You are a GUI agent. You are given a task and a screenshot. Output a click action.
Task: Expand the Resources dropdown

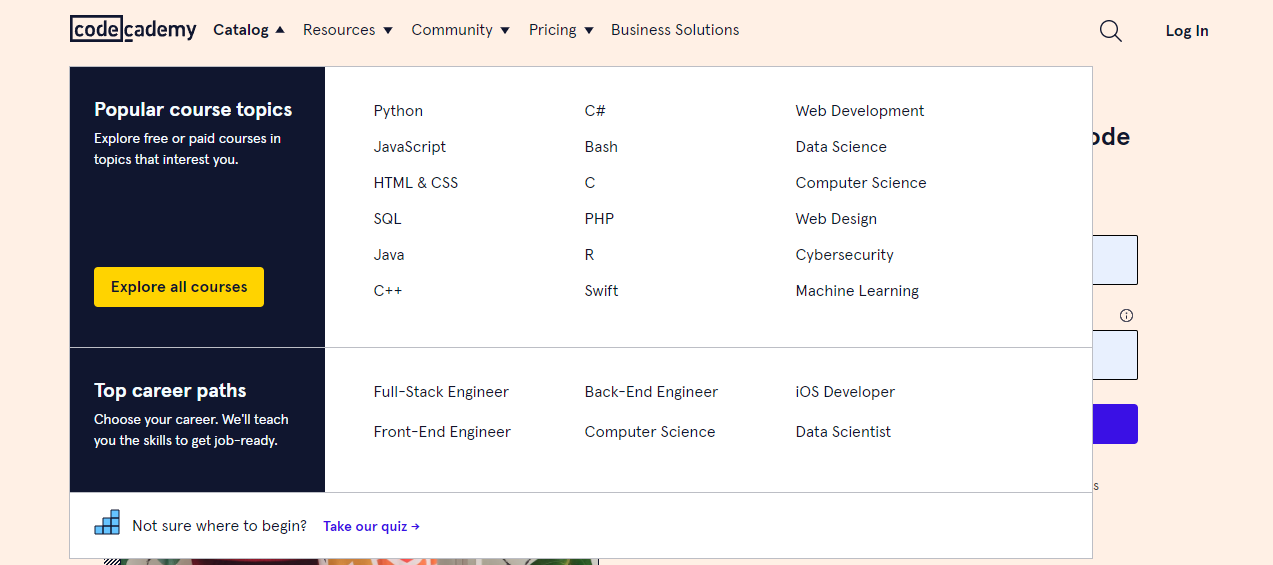pos(348,30)
